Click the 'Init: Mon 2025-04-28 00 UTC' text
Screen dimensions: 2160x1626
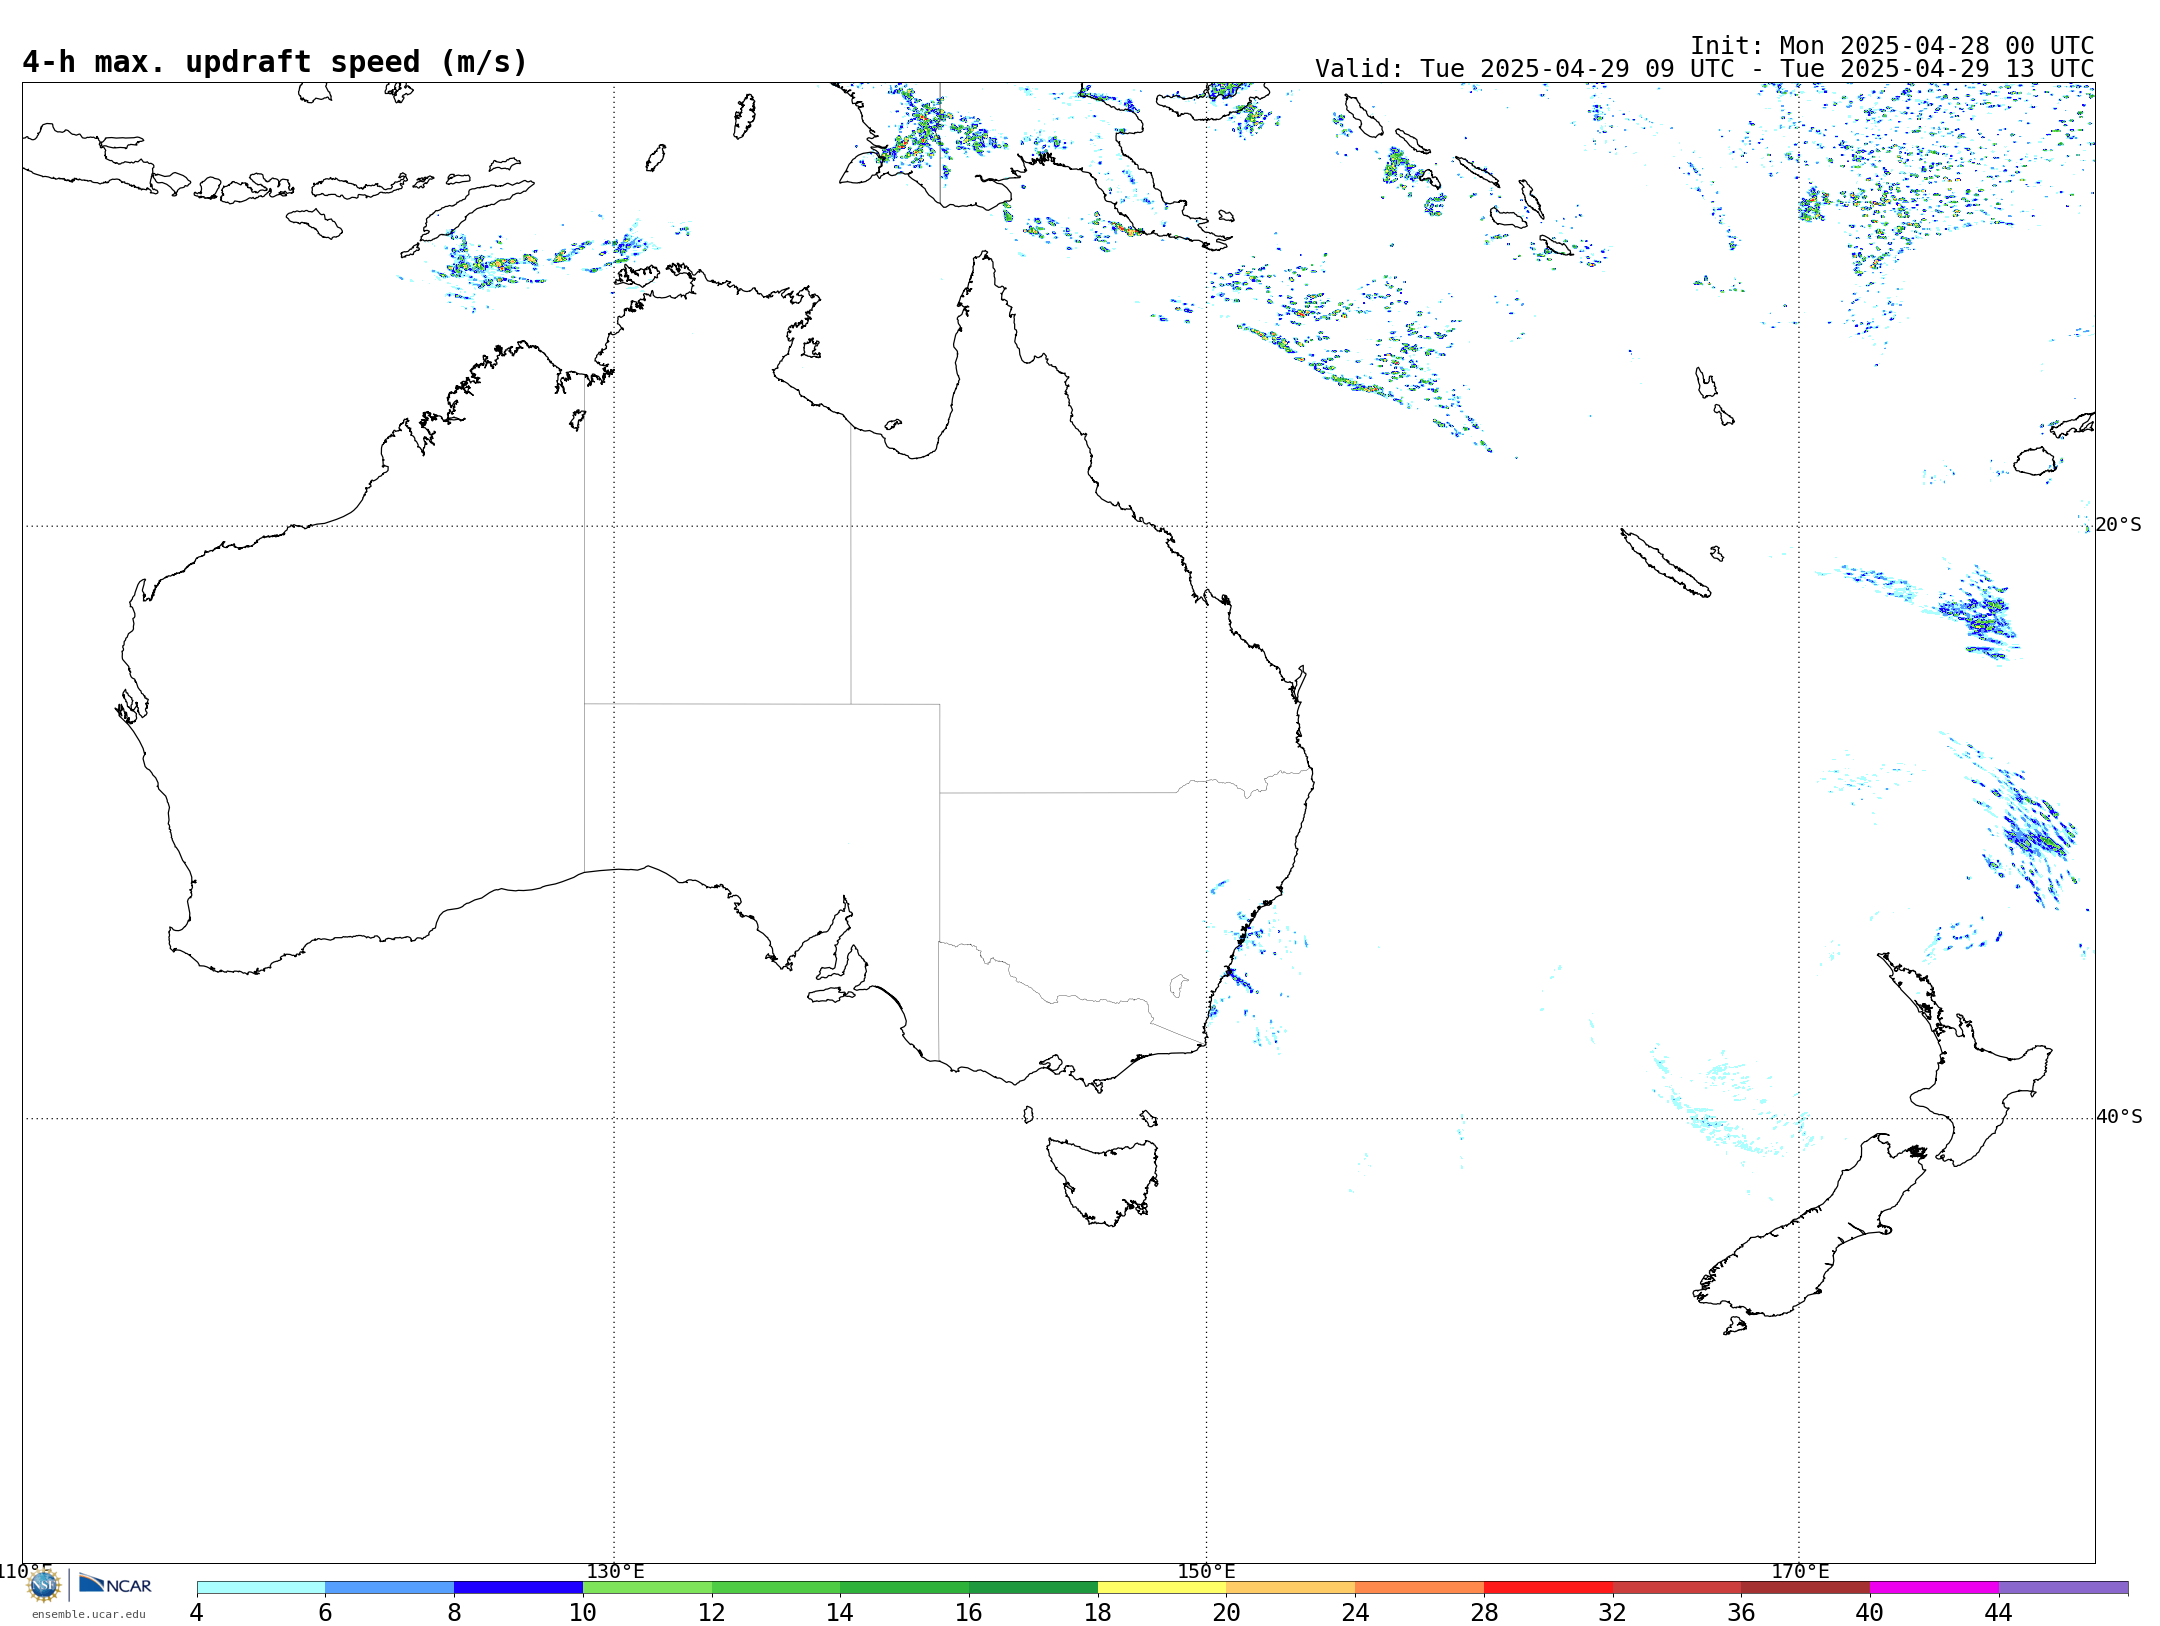1891,46
